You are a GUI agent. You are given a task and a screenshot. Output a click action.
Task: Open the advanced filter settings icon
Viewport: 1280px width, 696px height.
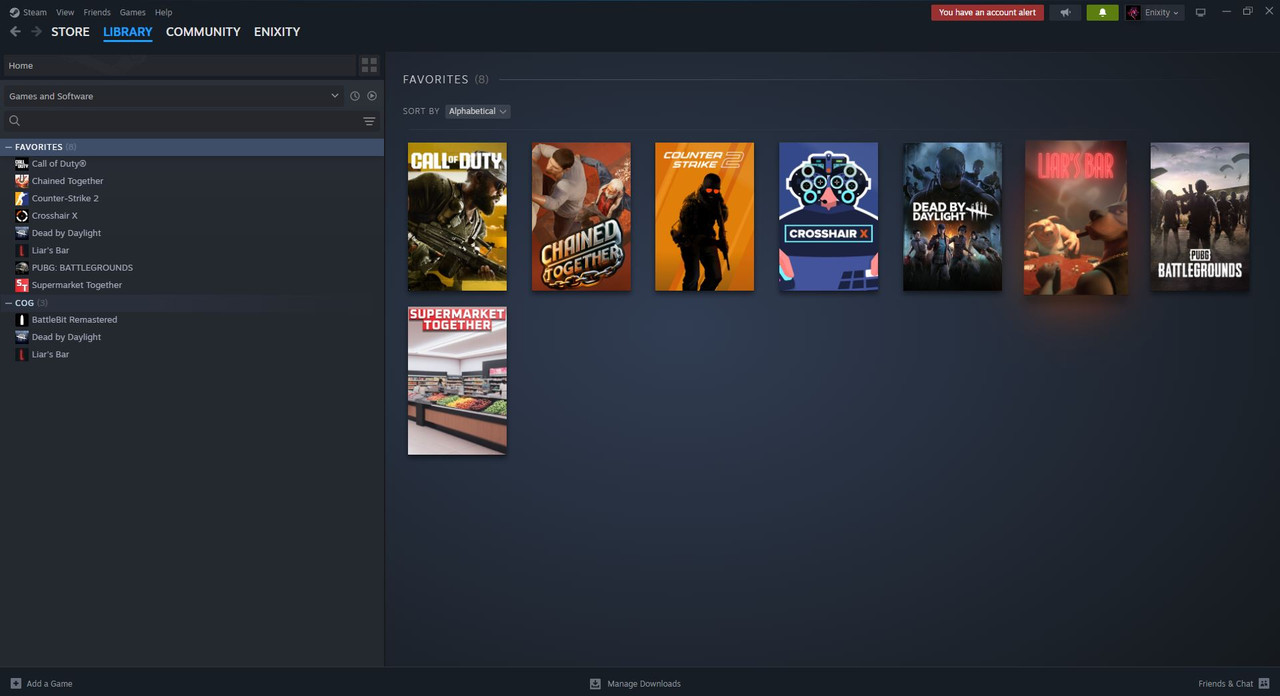(369, 121)
